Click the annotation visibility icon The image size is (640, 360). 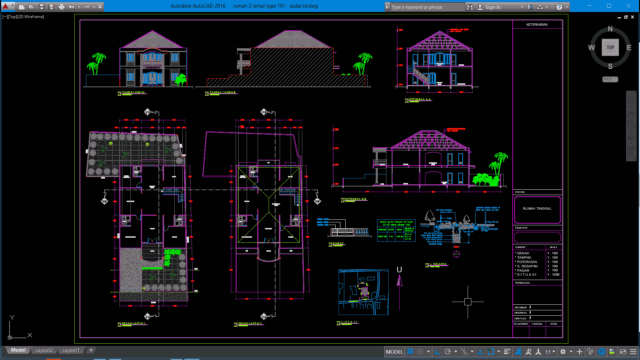tap(518, 352)
